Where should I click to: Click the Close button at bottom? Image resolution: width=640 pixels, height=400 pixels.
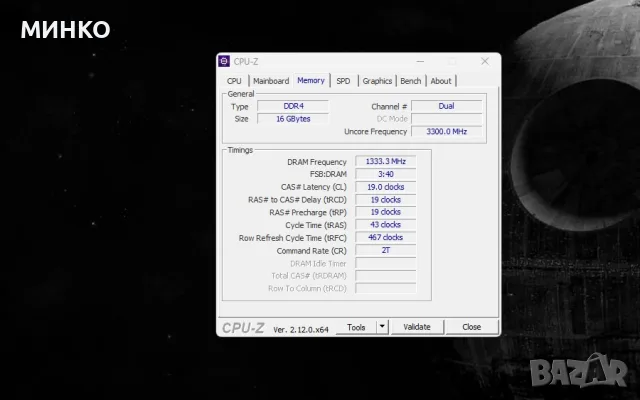tap(471, 327)
